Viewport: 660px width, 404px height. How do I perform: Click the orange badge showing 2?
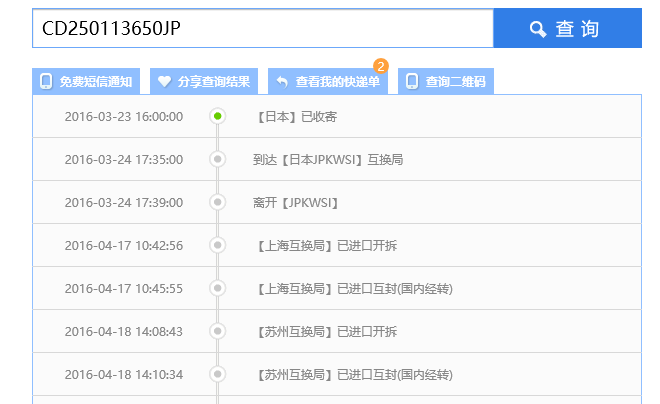tap(381, 66)
